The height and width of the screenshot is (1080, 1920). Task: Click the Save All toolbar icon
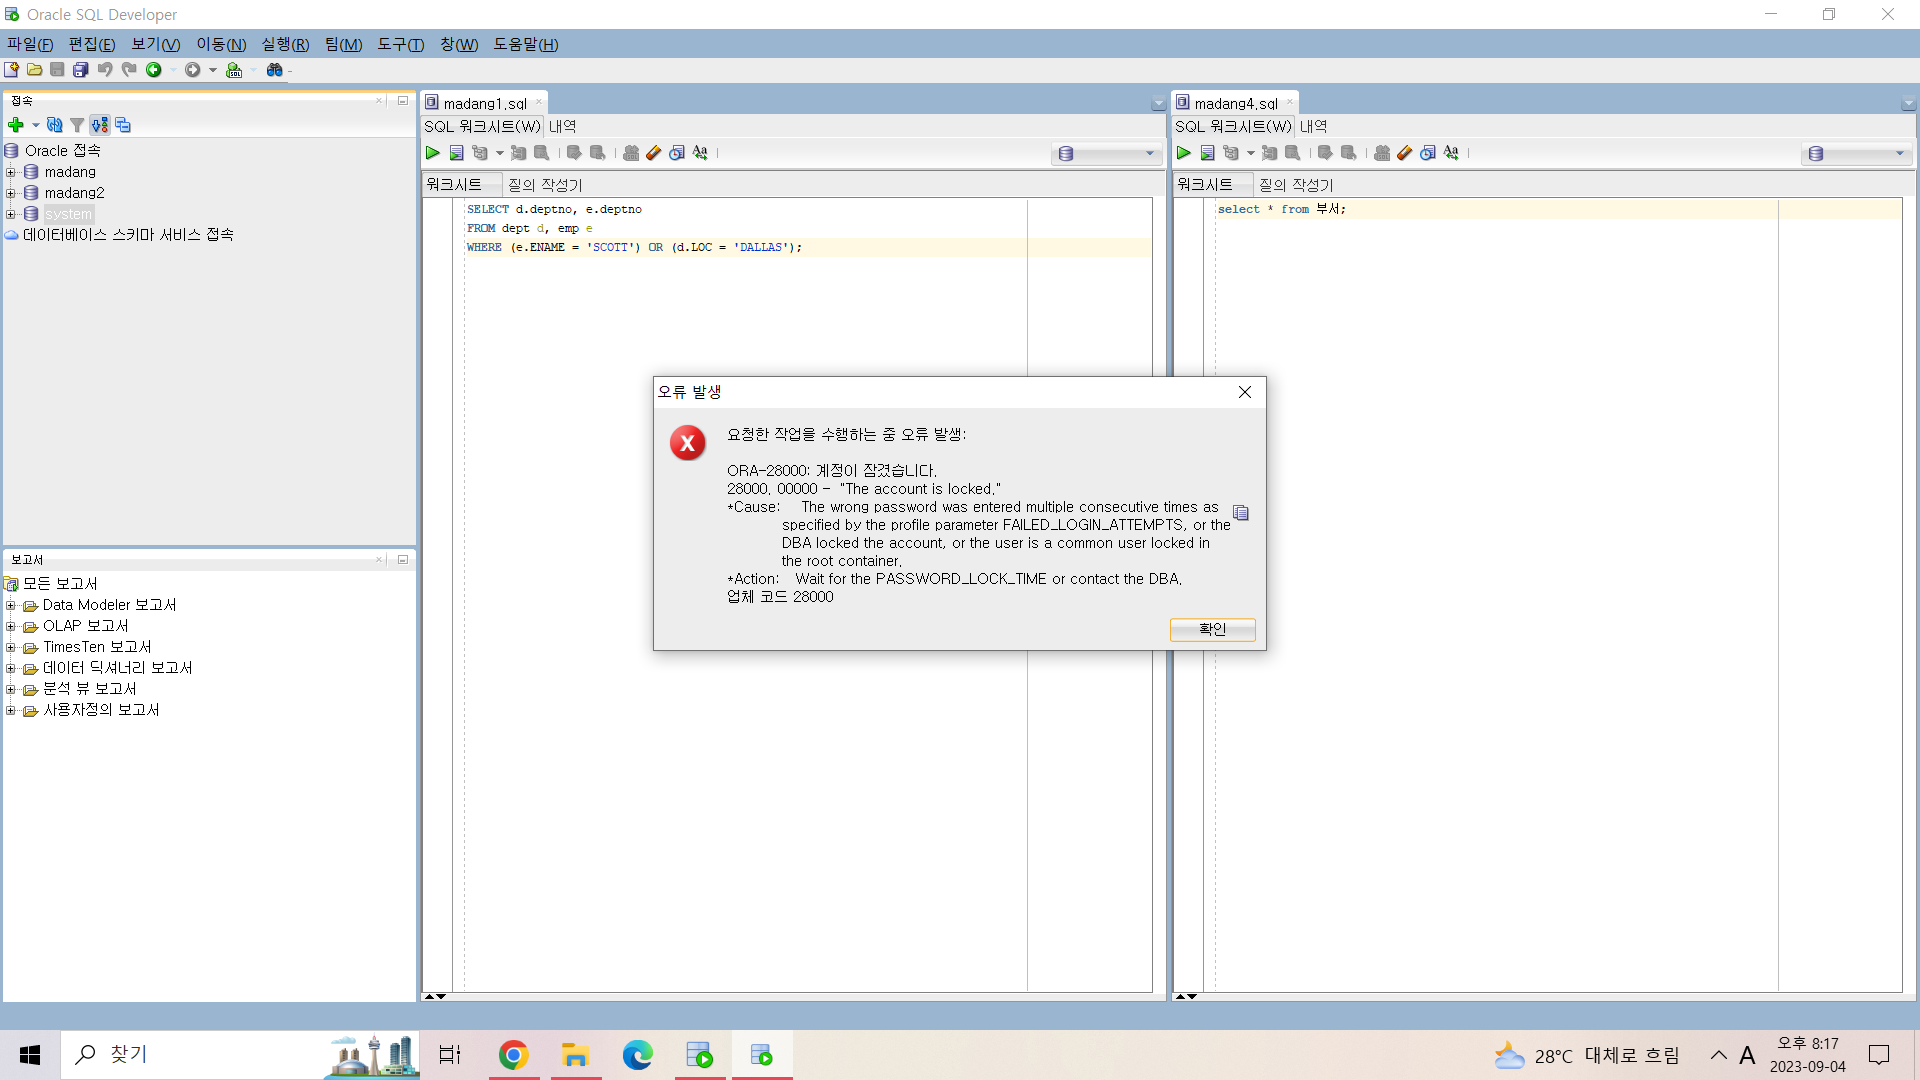pos(81,70)
